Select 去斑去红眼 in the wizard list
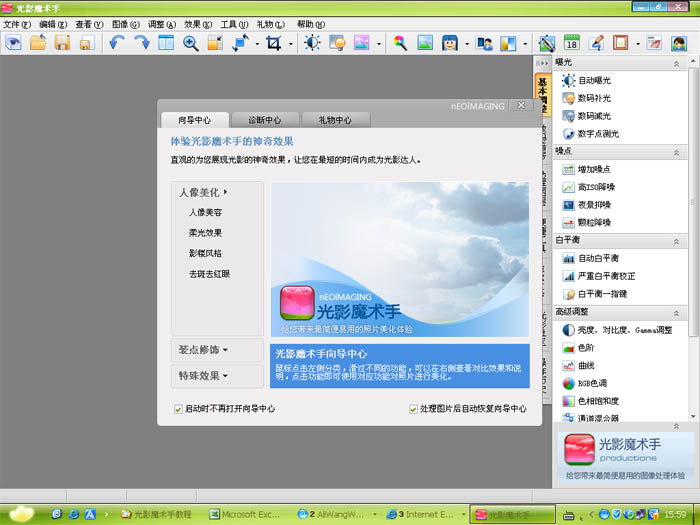Screen dimensions: 700x525 point(209,274)
